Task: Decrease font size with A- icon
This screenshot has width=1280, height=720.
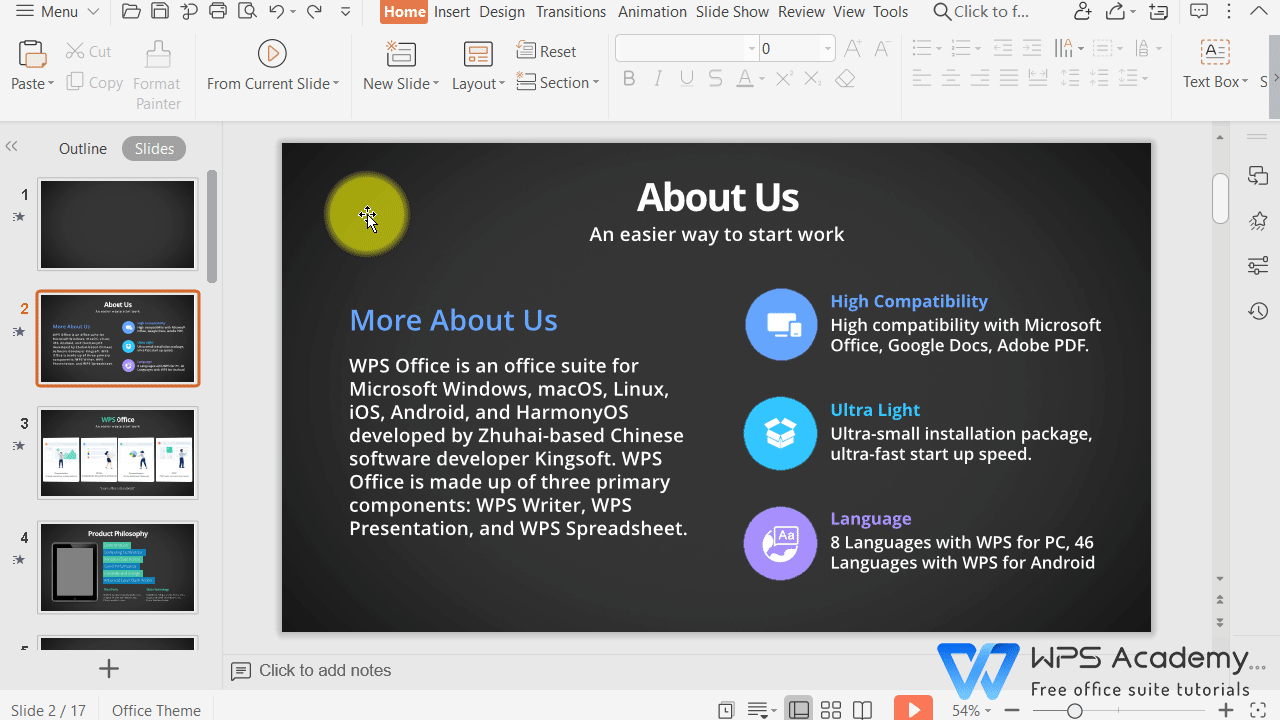Action: coord(882,49)
